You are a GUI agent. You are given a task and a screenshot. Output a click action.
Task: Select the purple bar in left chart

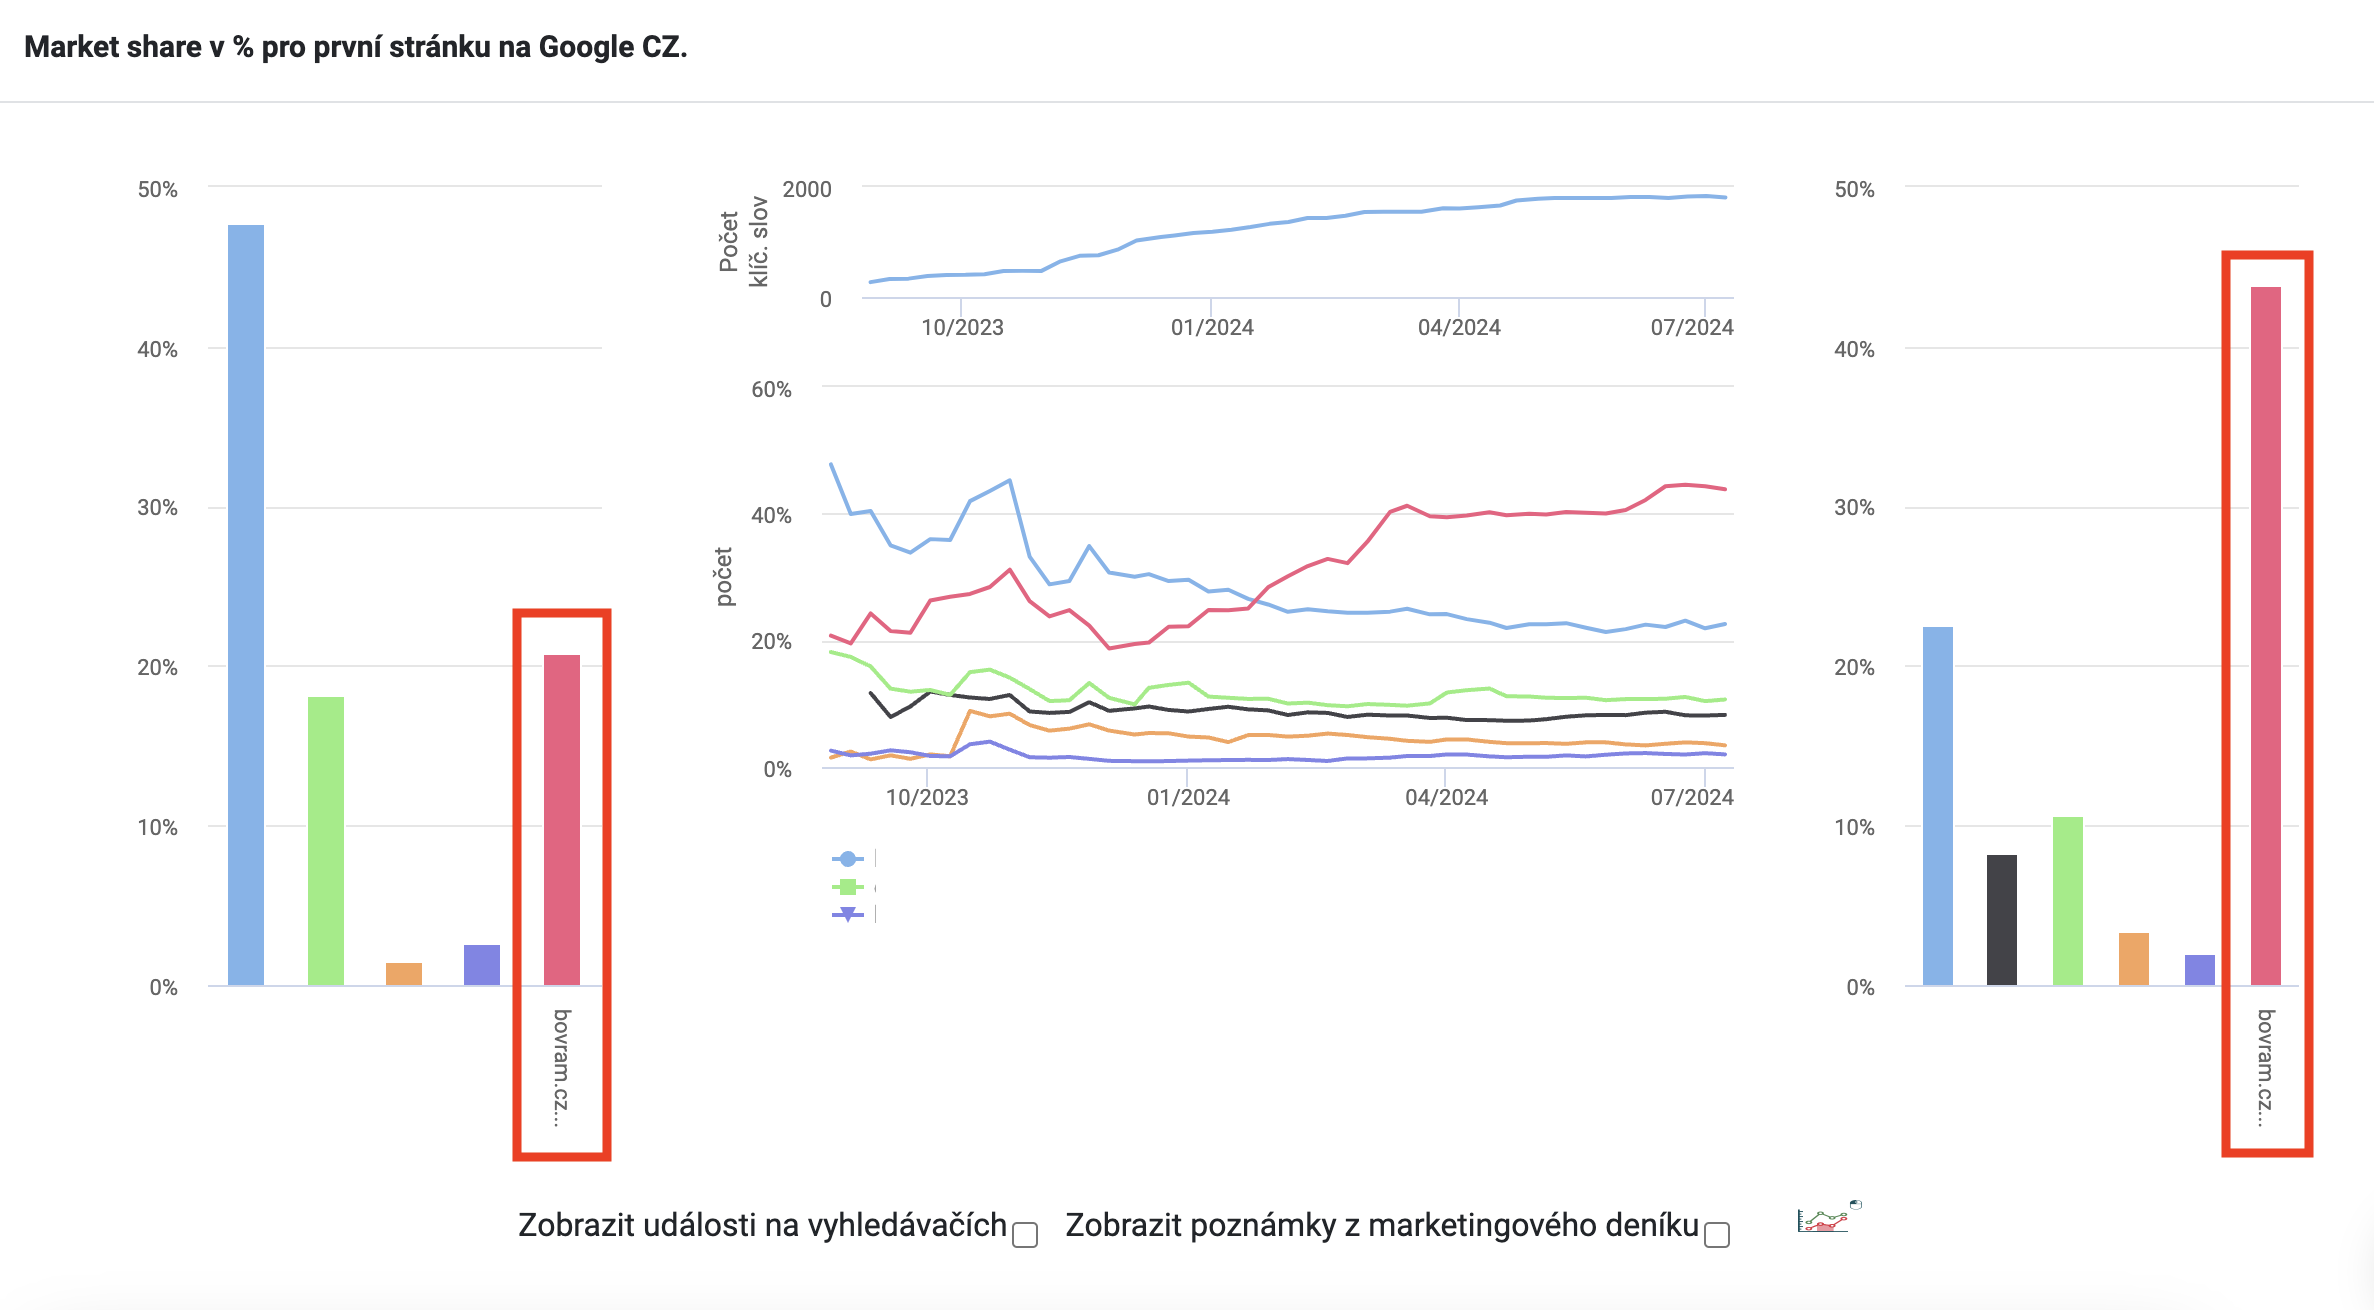tap(482, 965)
